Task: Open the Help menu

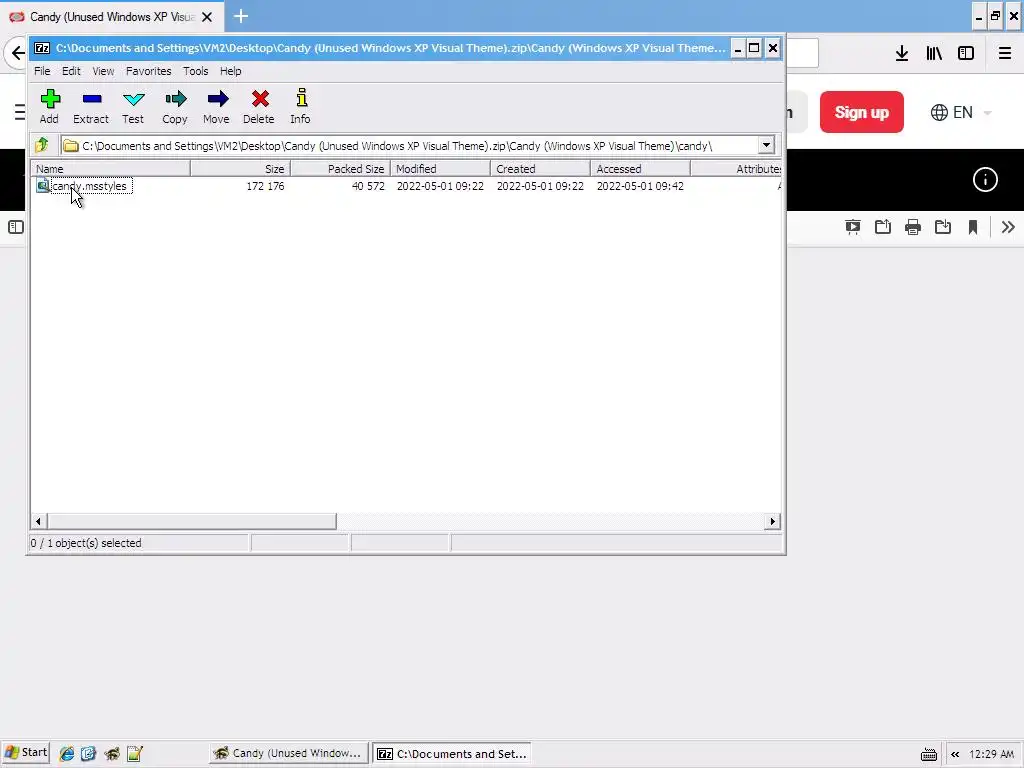Action: coord(231,71)
